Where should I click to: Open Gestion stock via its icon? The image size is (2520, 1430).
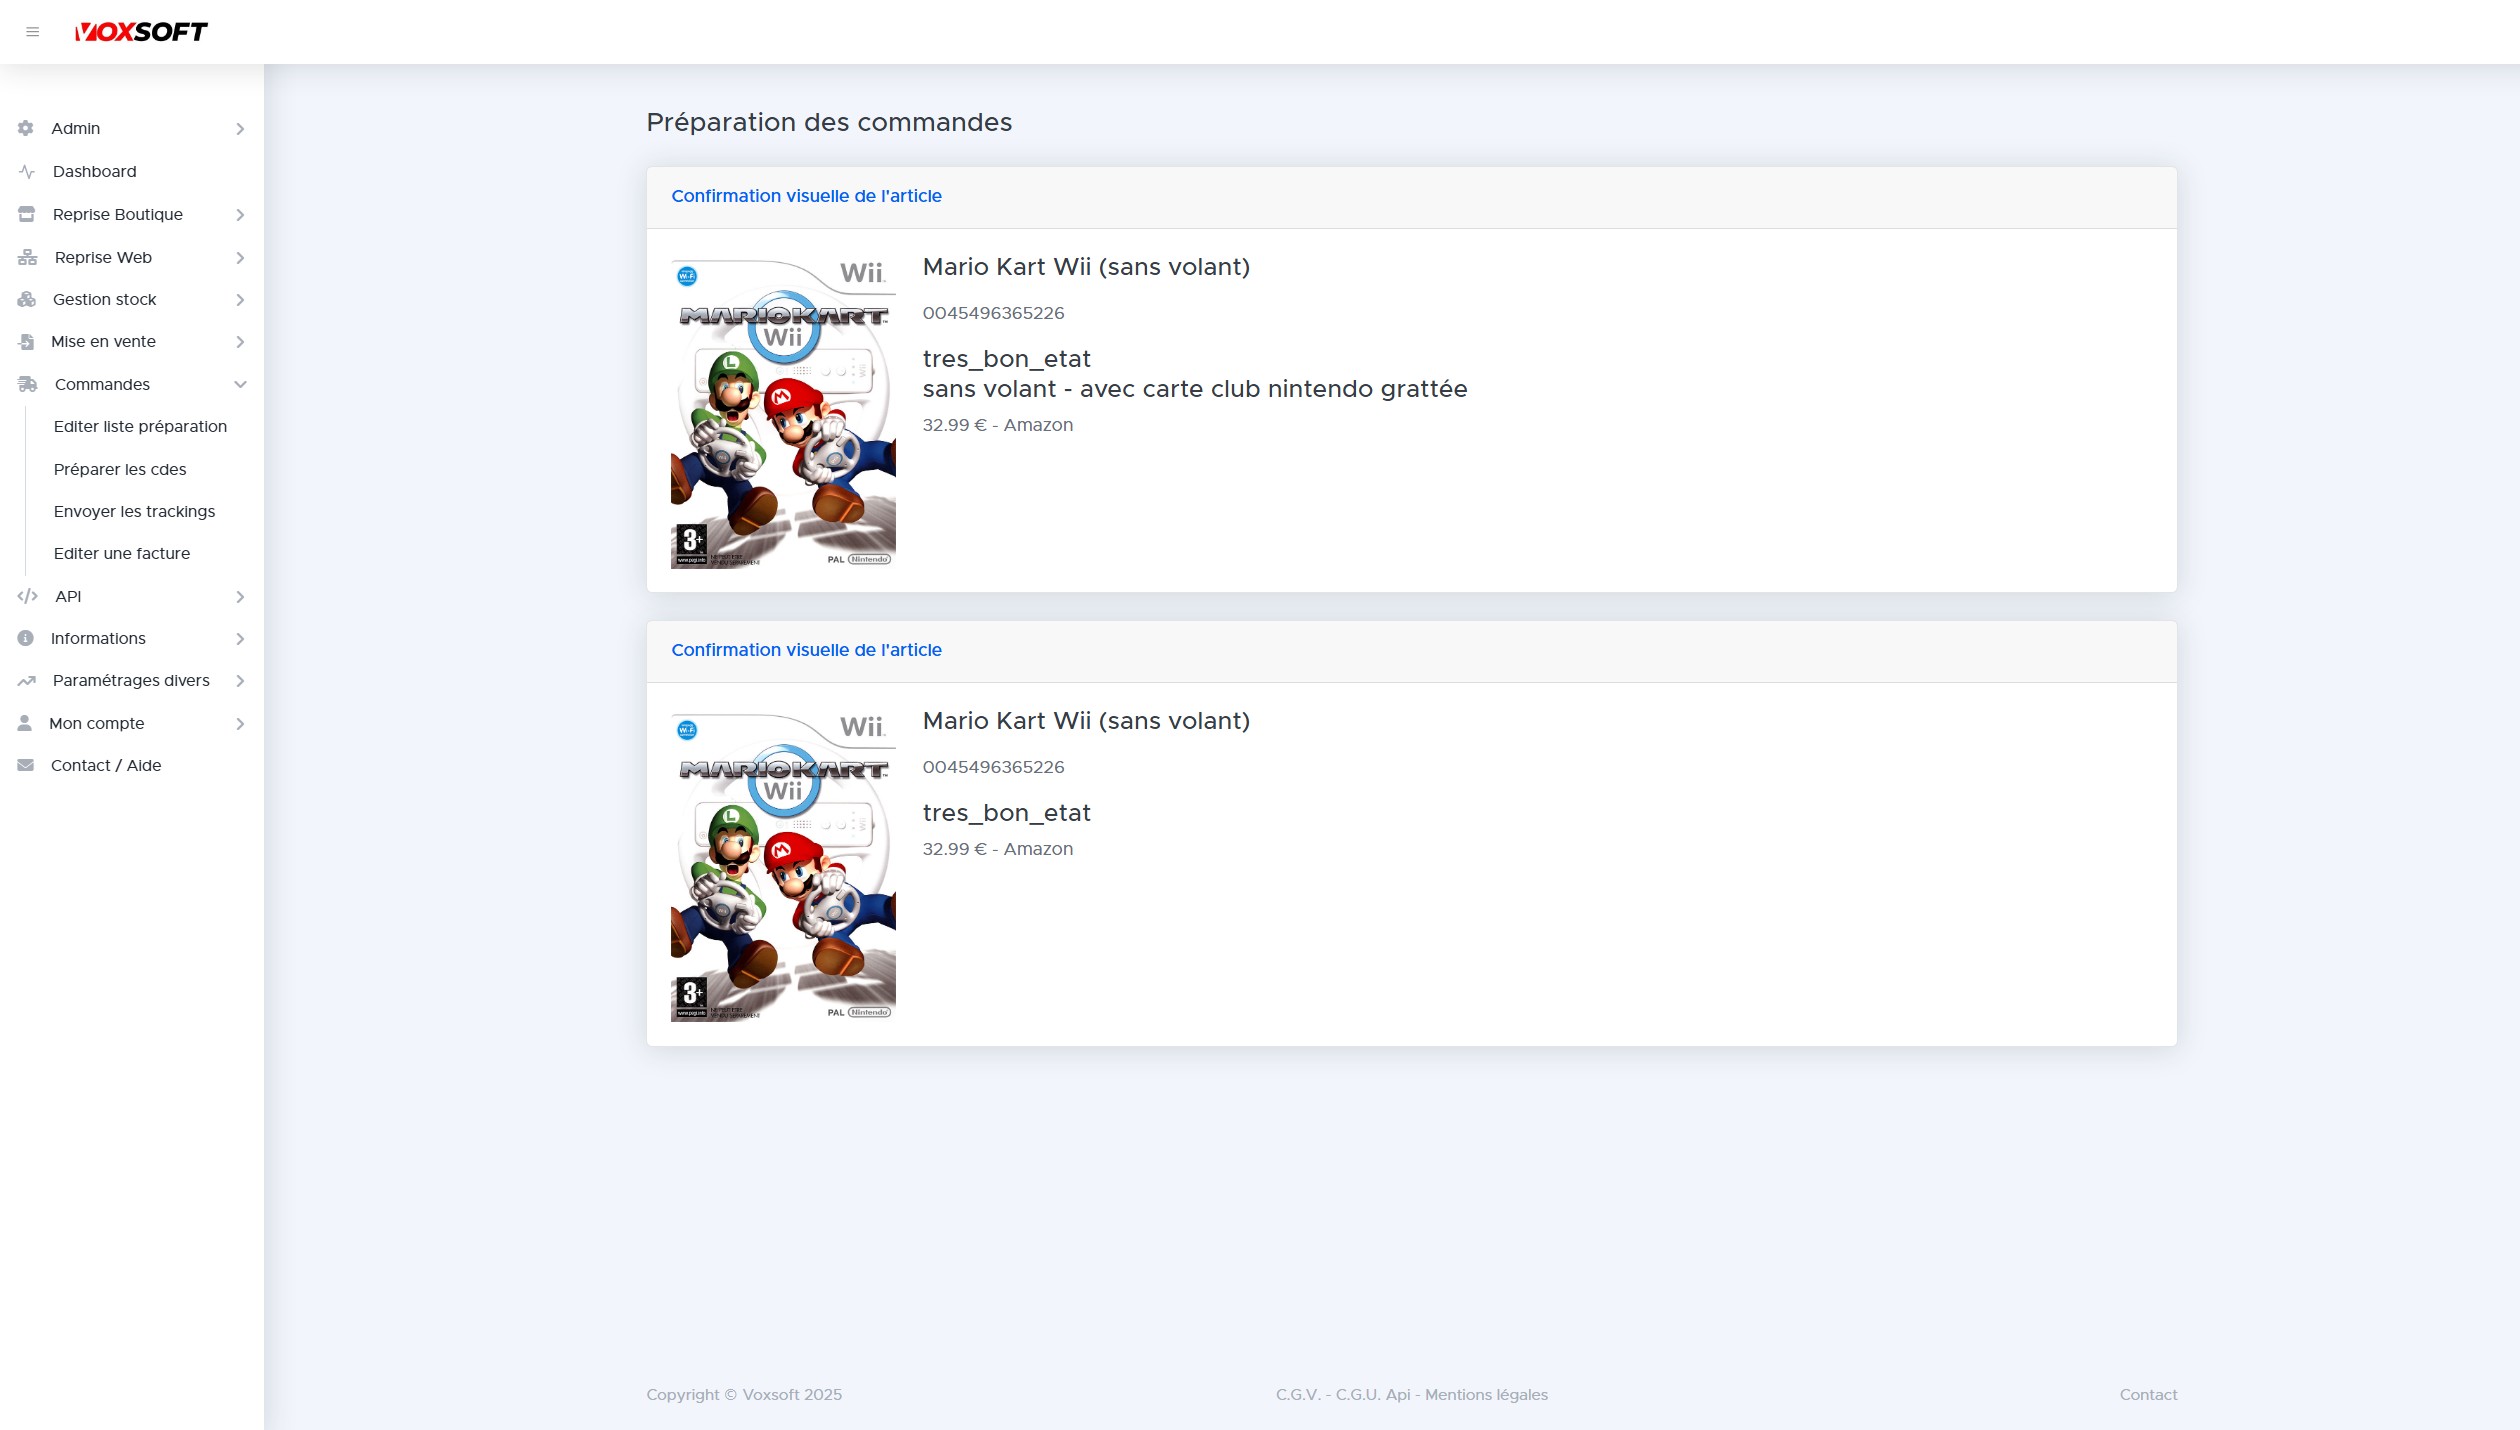coord(24,299)
